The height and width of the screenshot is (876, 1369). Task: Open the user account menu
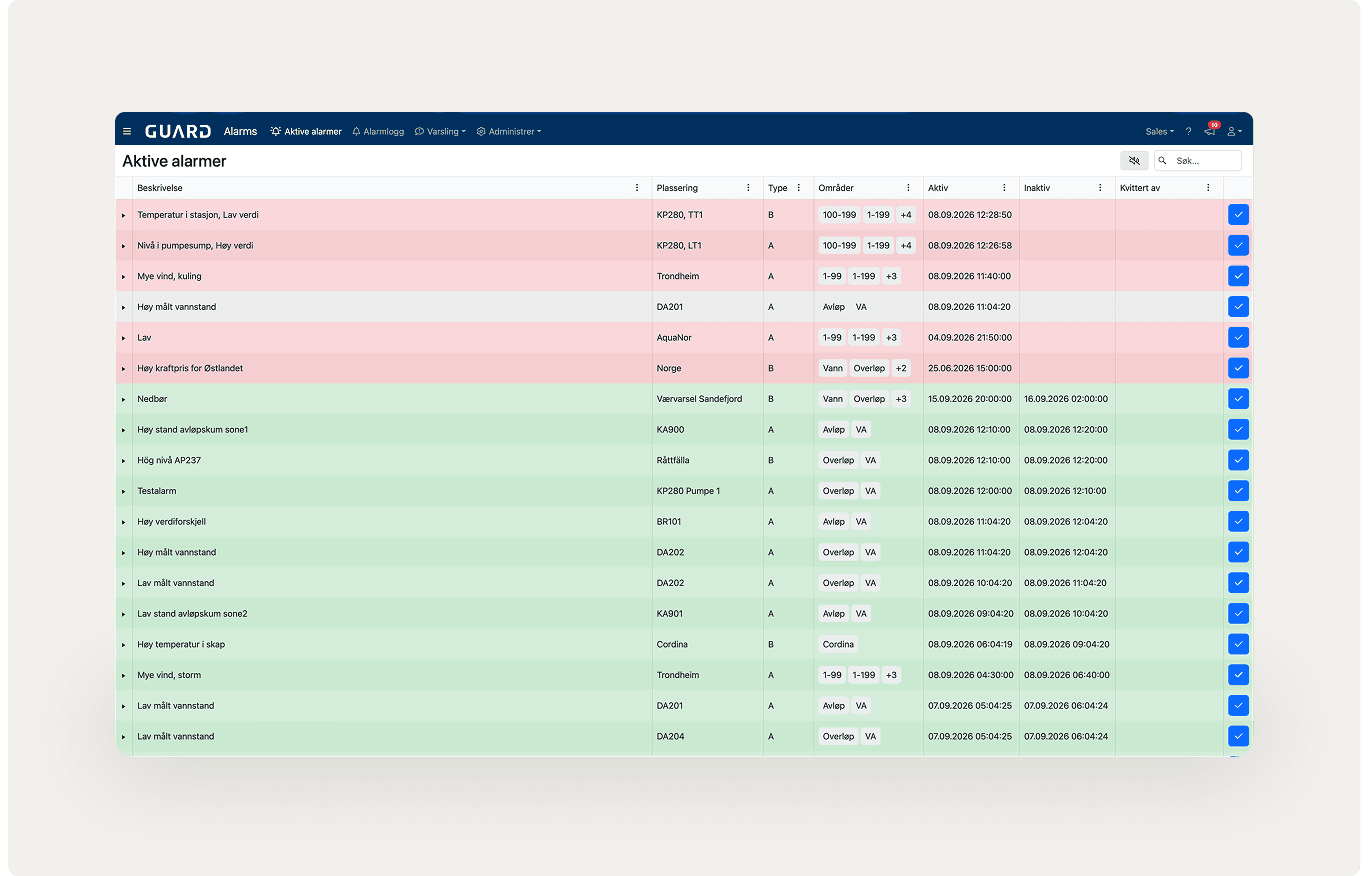coord(1235,131)
